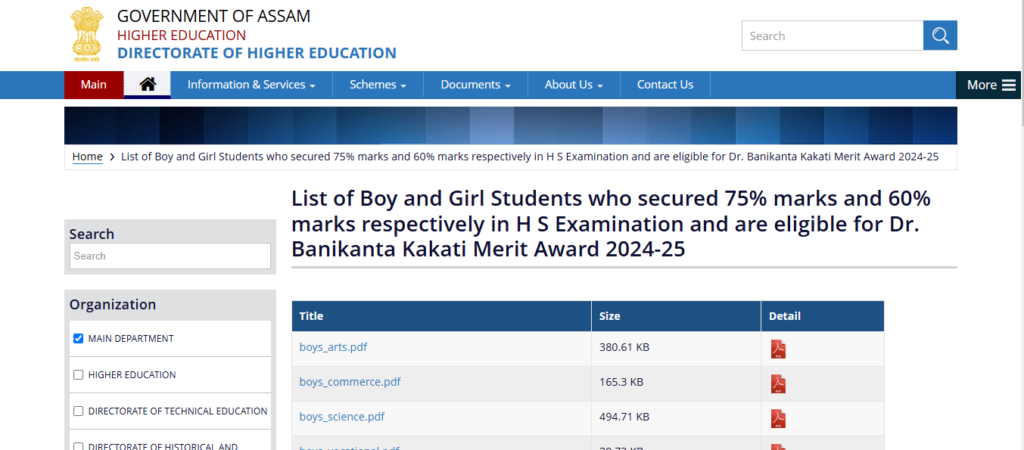Image resolution: width=1024 pixels, height=450 pixels.
Task: Click the HIGHER EDUCATION red header text
Action: click(x=182, y=35)
